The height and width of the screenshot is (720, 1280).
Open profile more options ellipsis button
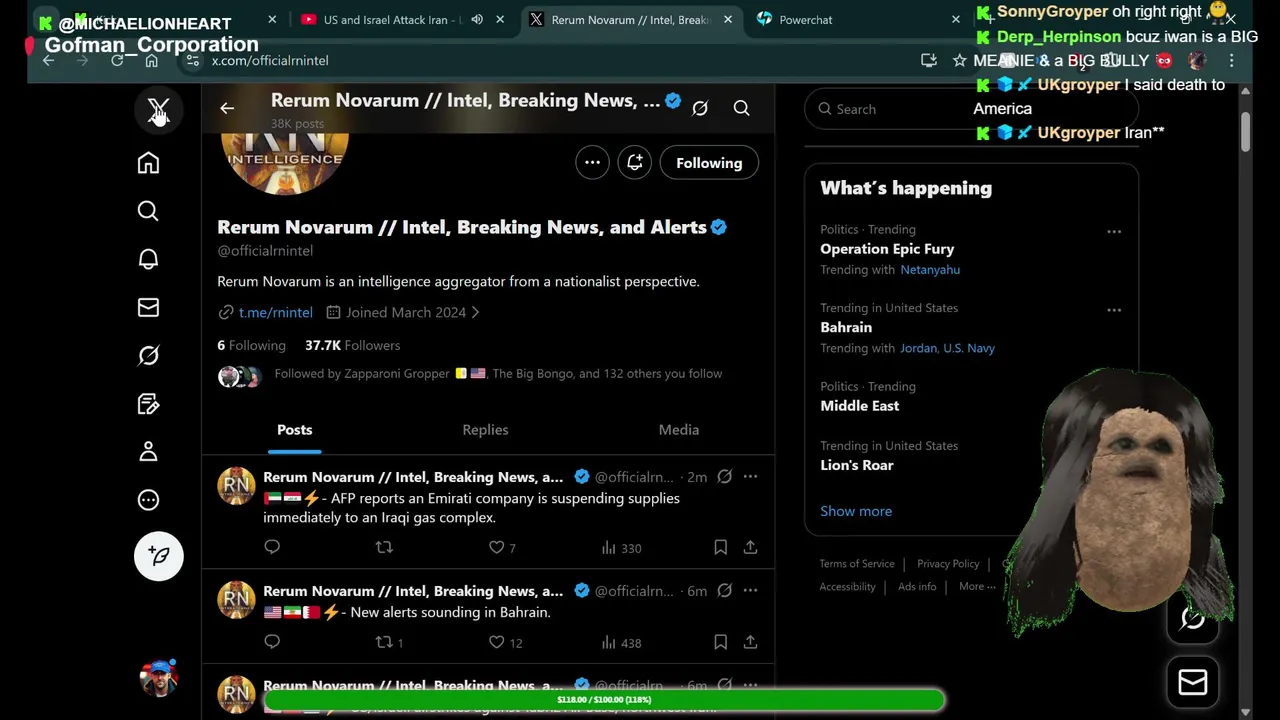point(592,162)
